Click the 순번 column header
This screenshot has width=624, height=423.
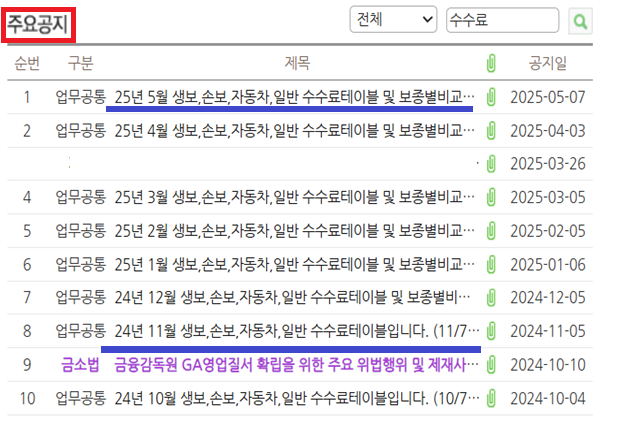tap(27, 63)
